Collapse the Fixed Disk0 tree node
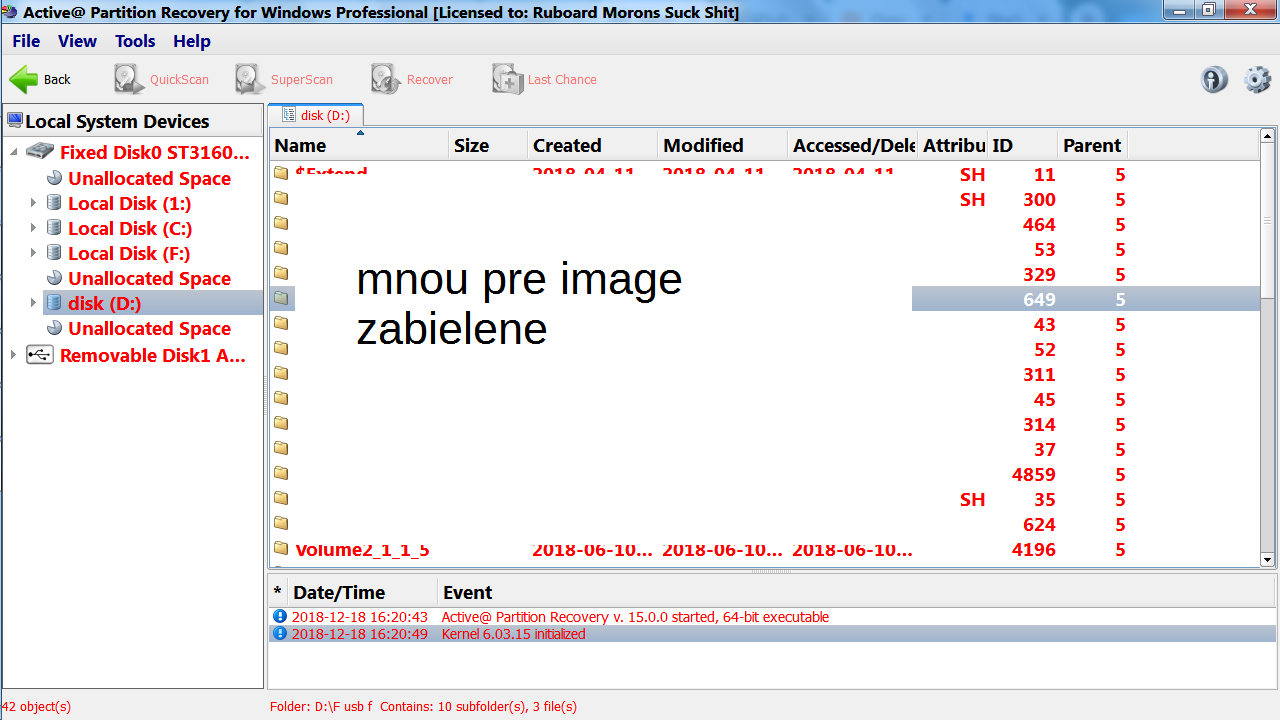 [14, 152]
